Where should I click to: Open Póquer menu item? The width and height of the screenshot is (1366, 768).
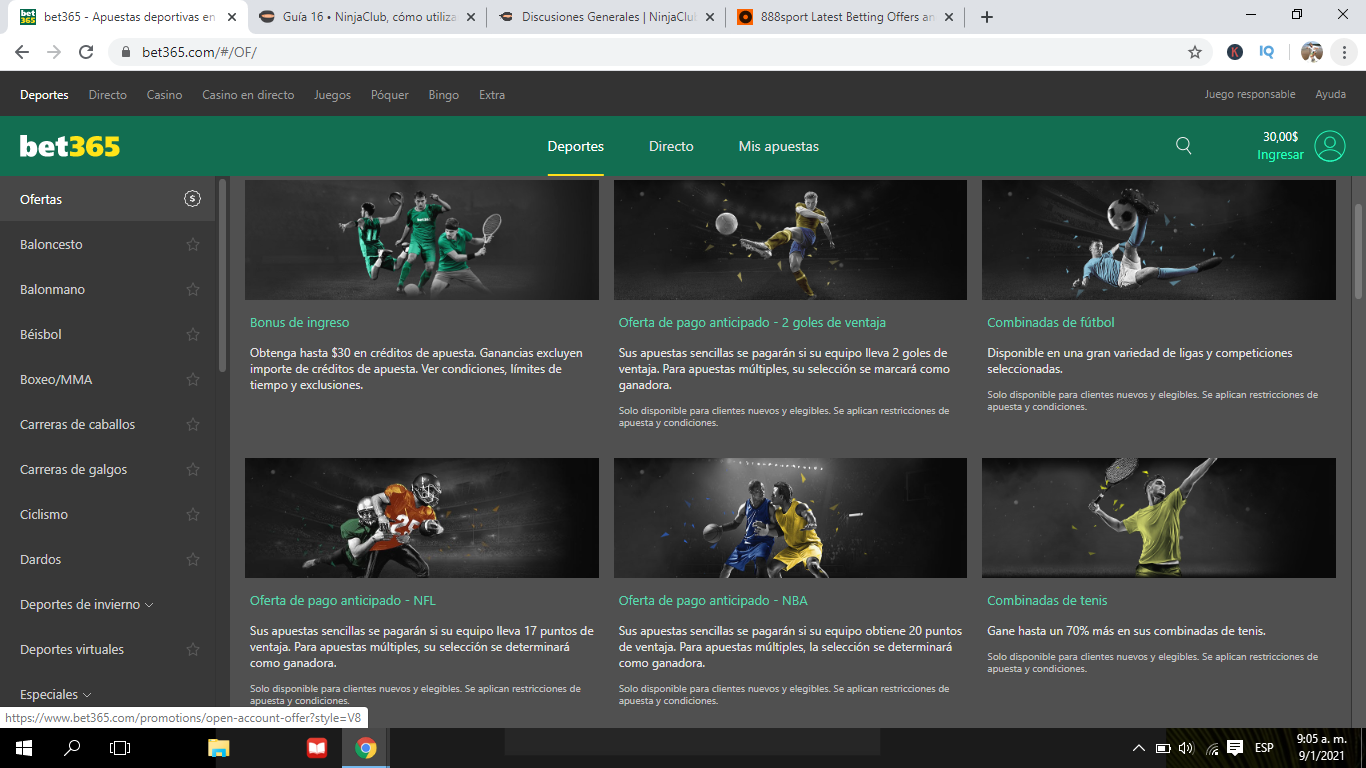[x=390, y=95]
